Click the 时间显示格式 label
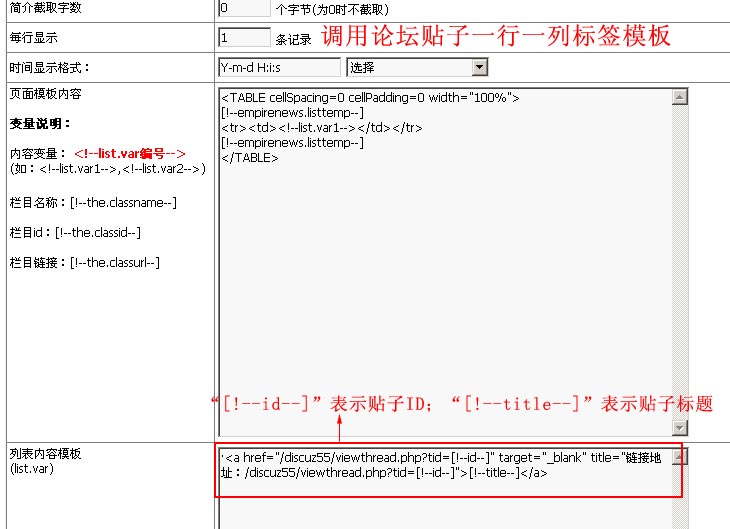The height and width of the screenshot is (529, 730). click(49, 67)
